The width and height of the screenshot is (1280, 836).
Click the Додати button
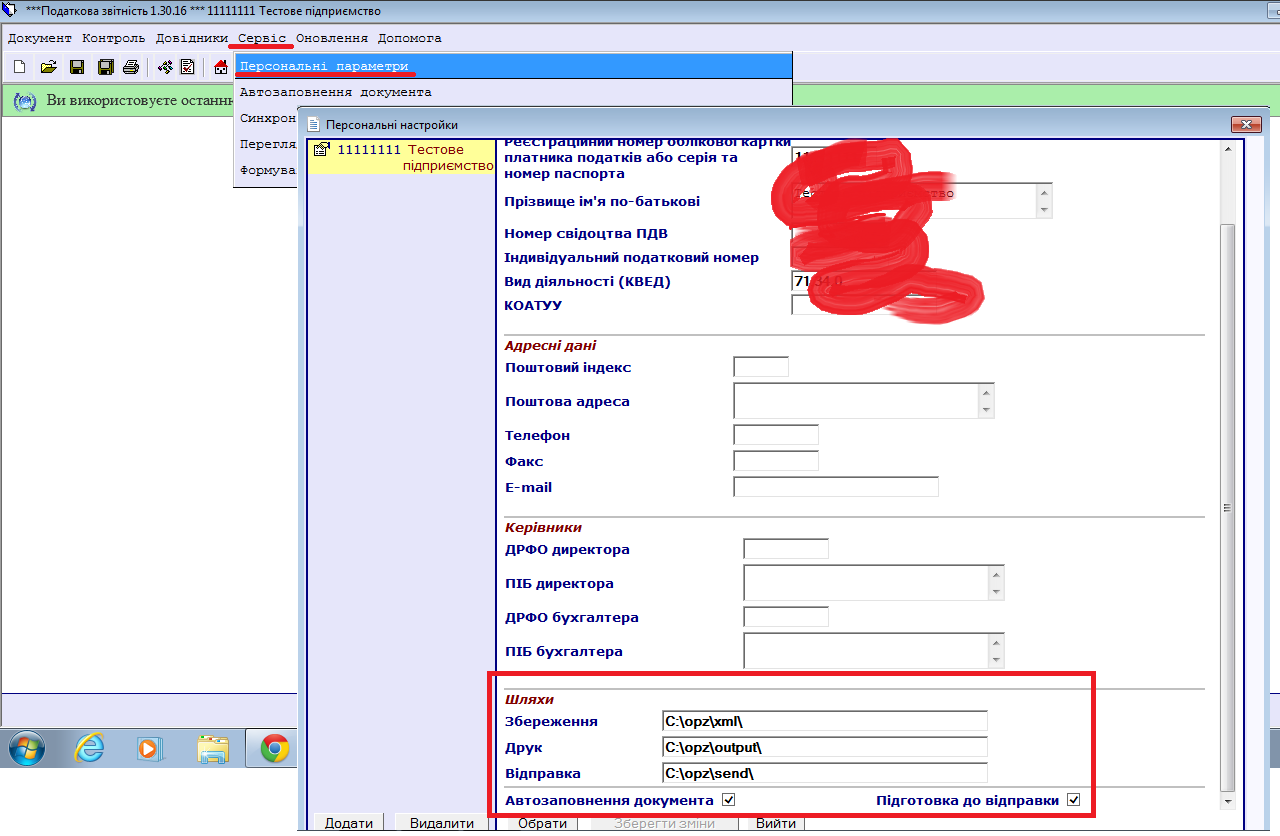348,823
